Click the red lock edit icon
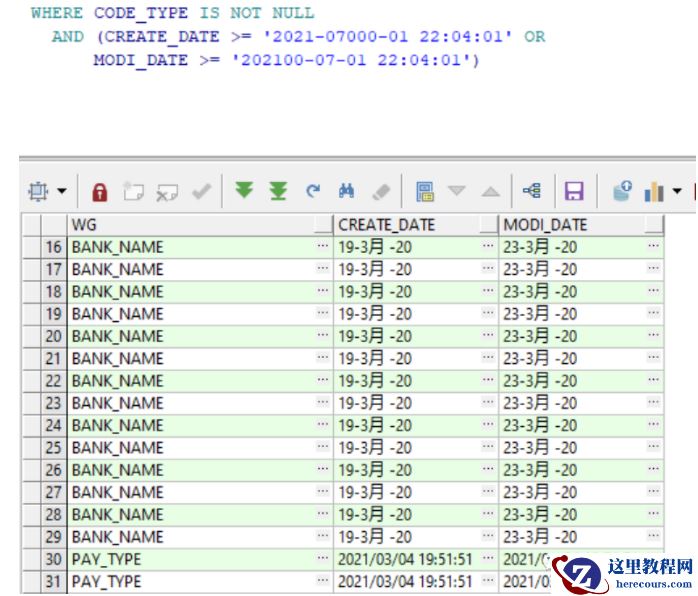This screenshot has height=596, width=698. (100, 192)
